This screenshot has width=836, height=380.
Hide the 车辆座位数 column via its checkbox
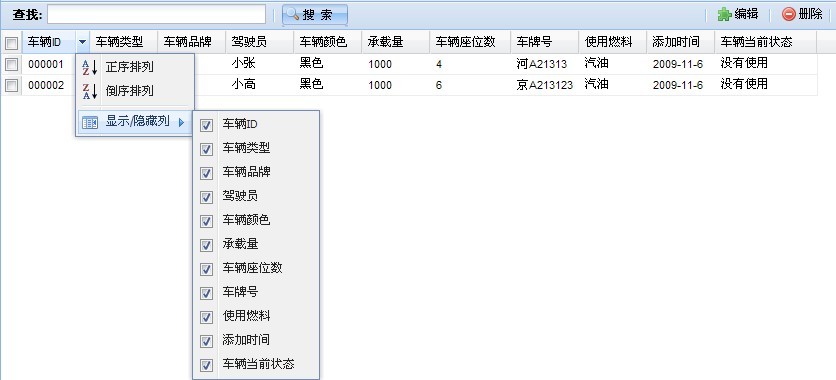206,269
